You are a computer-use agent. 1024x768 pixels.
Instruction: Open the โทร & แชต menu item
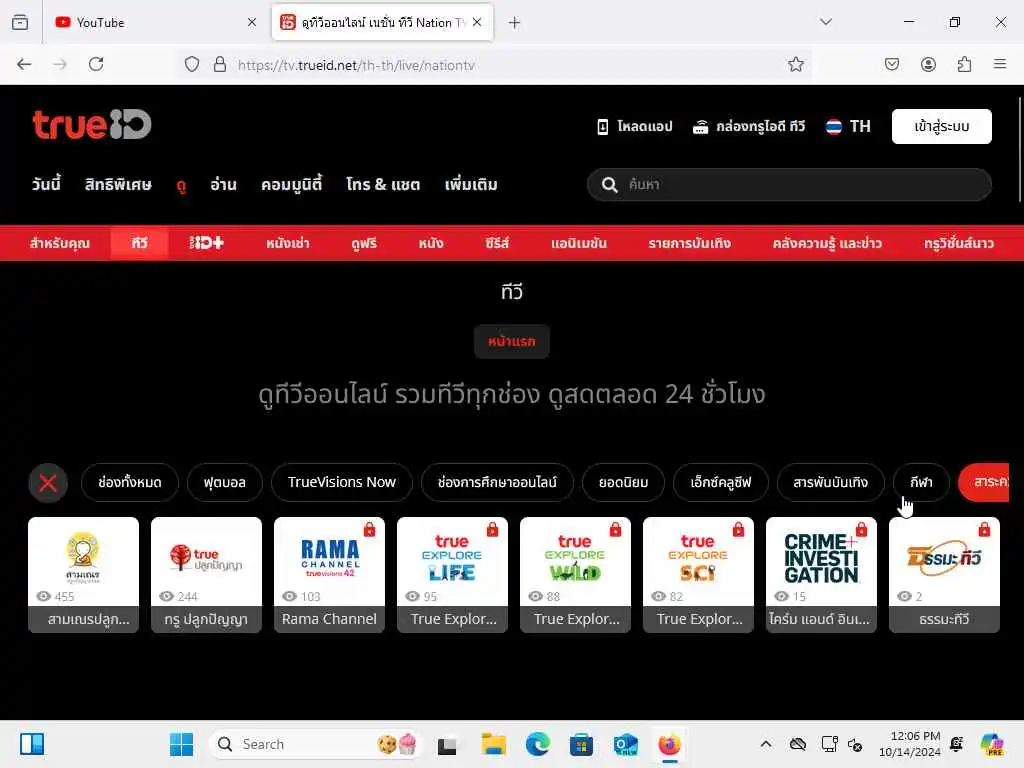coord(383,185)
